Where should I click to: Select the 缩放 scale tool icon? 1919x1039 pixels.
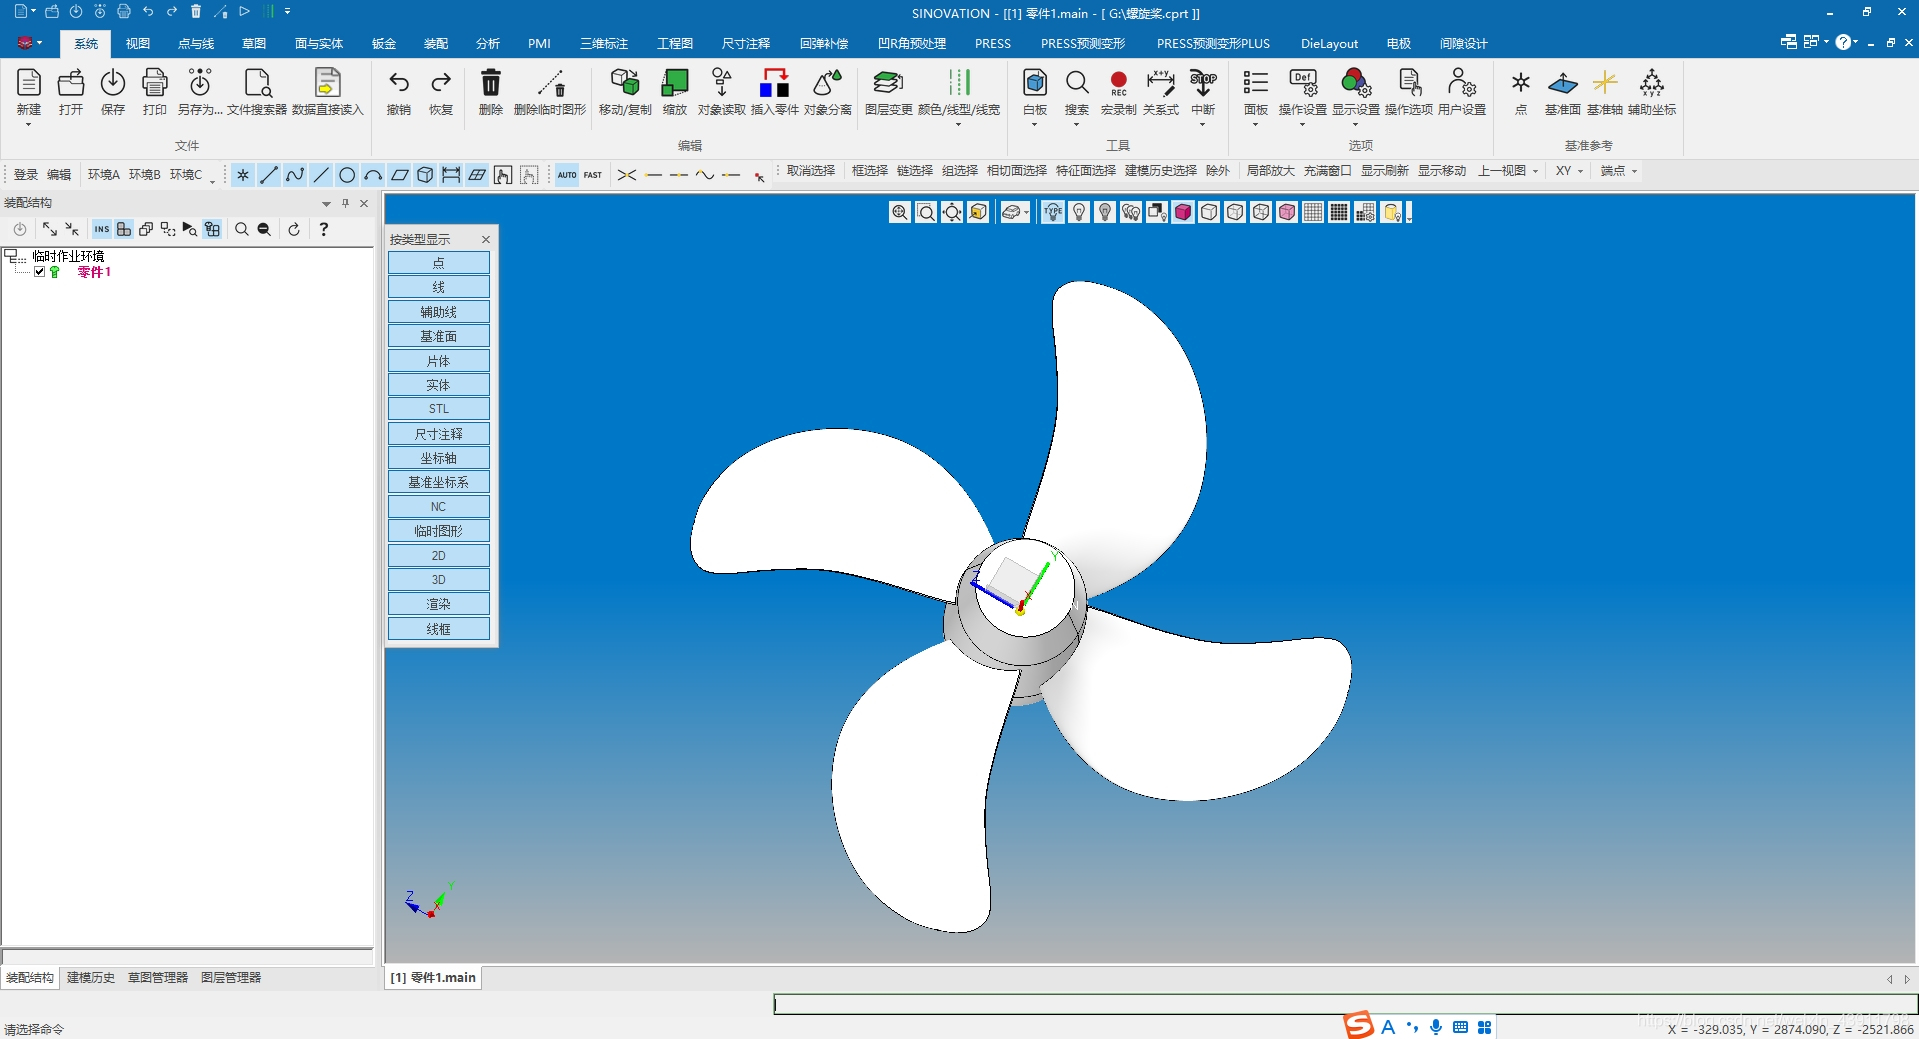675,83
